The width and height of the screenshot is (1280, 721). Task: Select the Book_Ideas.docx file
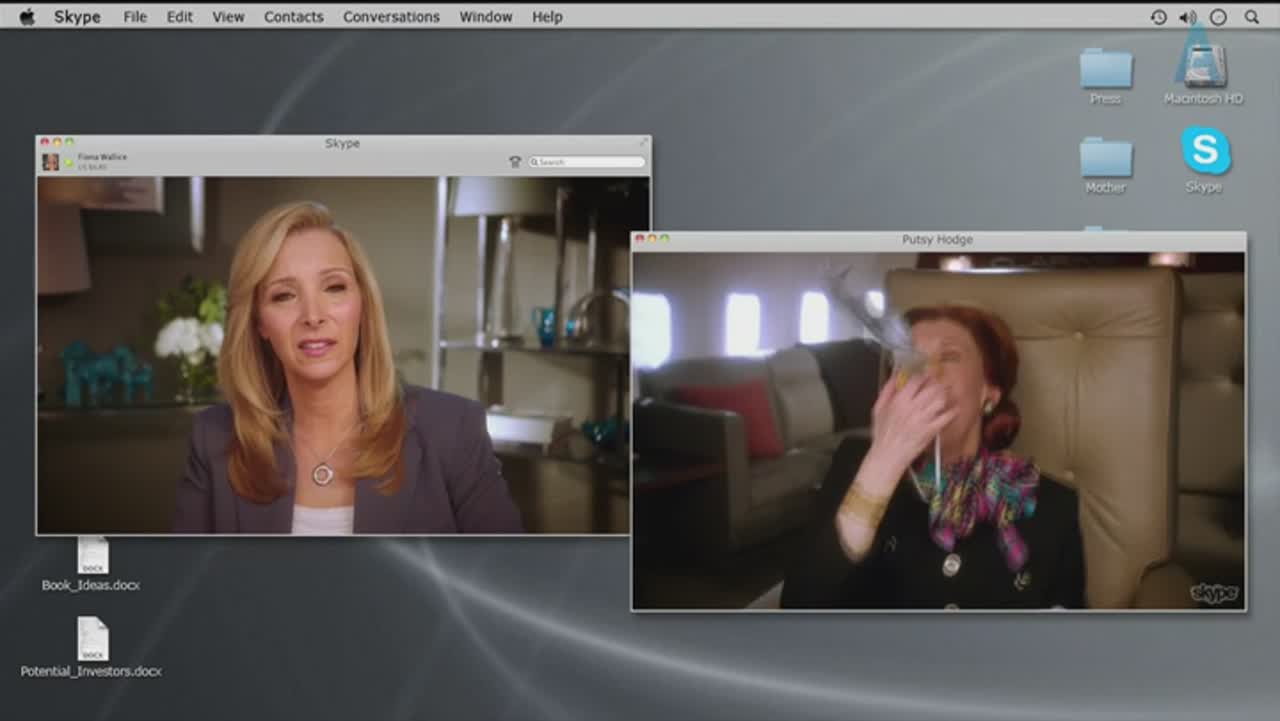pos(92,557)
